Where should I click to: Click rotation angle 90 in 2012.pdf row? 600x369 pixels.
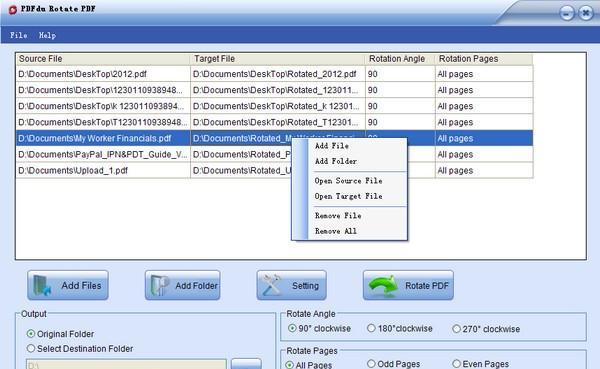pyautogui.click(x=400, y=74)
